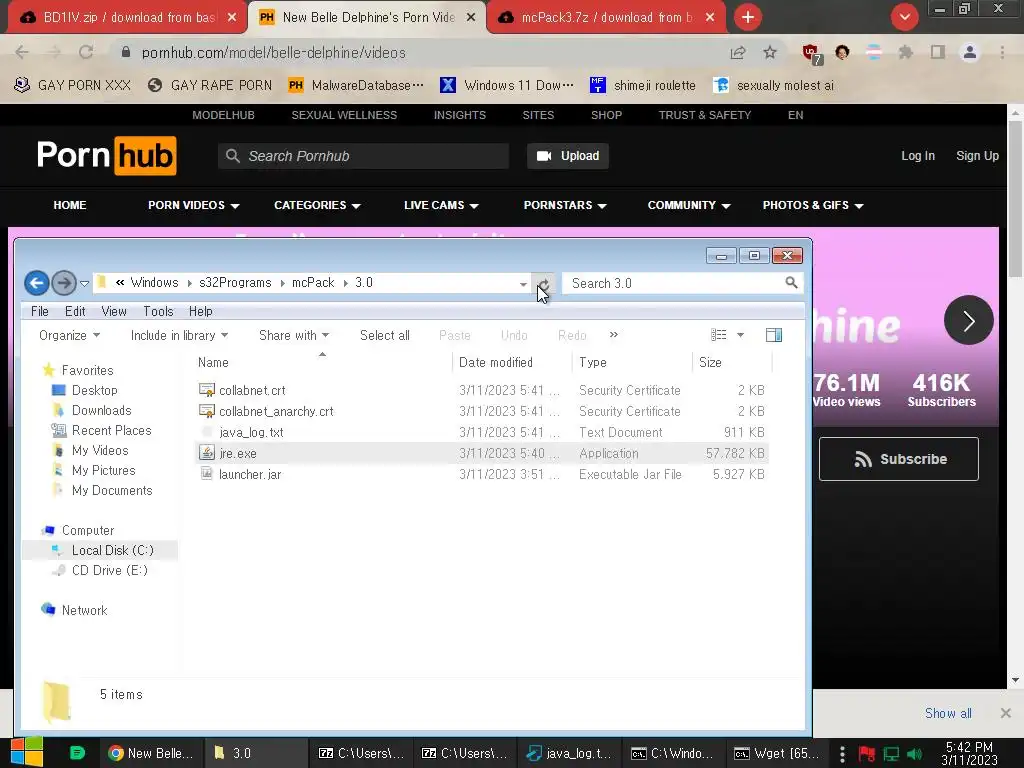Open Chrome's three-dot menu
This screenshot has height=768, width=1024.
tap(1002, 52)
